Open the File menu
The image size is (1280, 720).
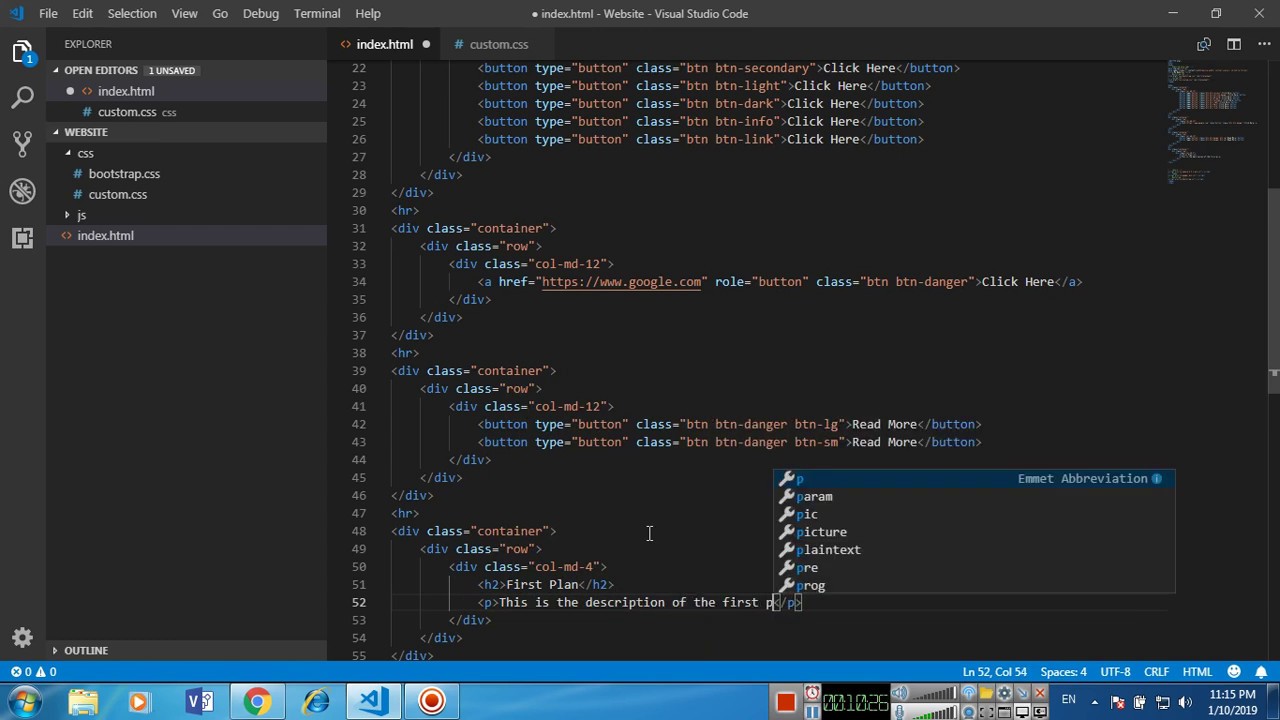(48, 14)
